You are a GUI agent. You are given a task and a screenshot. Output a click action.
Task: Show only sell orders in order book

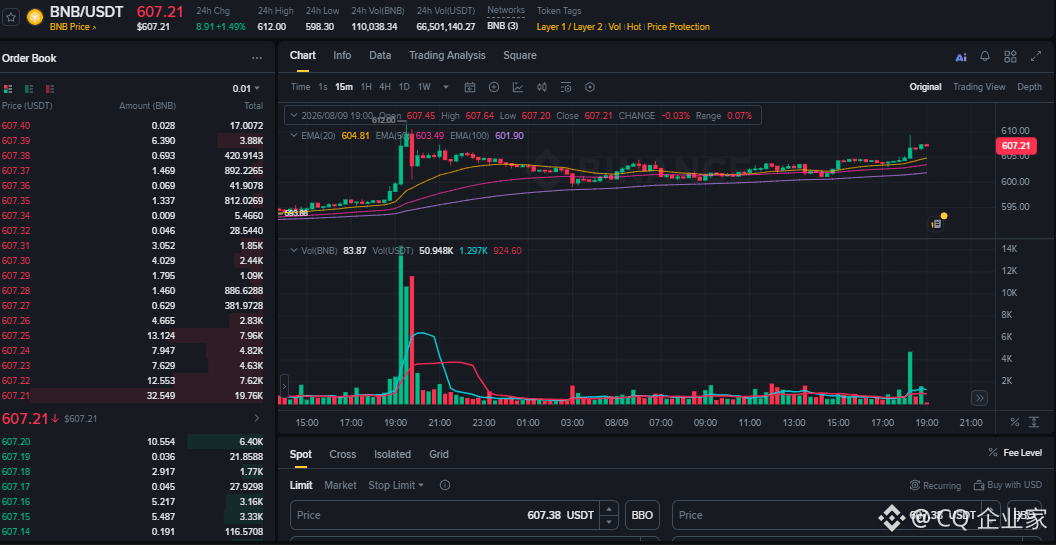49,89
